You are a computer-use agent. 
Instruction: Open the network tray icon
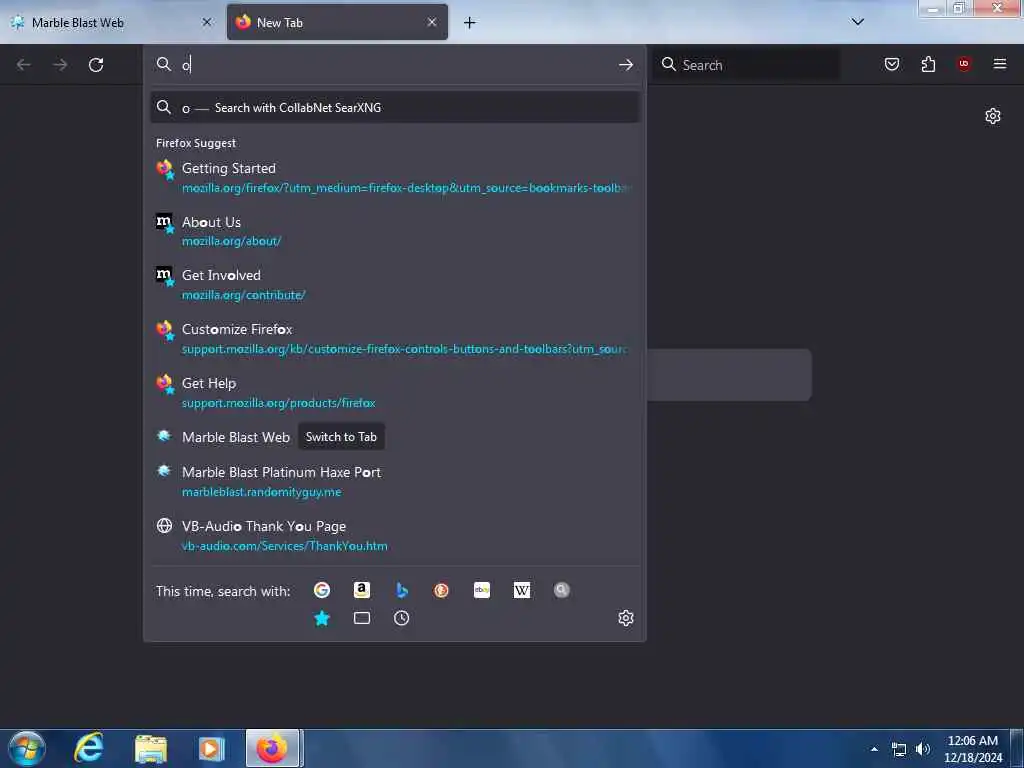click(x=899, y=749)
